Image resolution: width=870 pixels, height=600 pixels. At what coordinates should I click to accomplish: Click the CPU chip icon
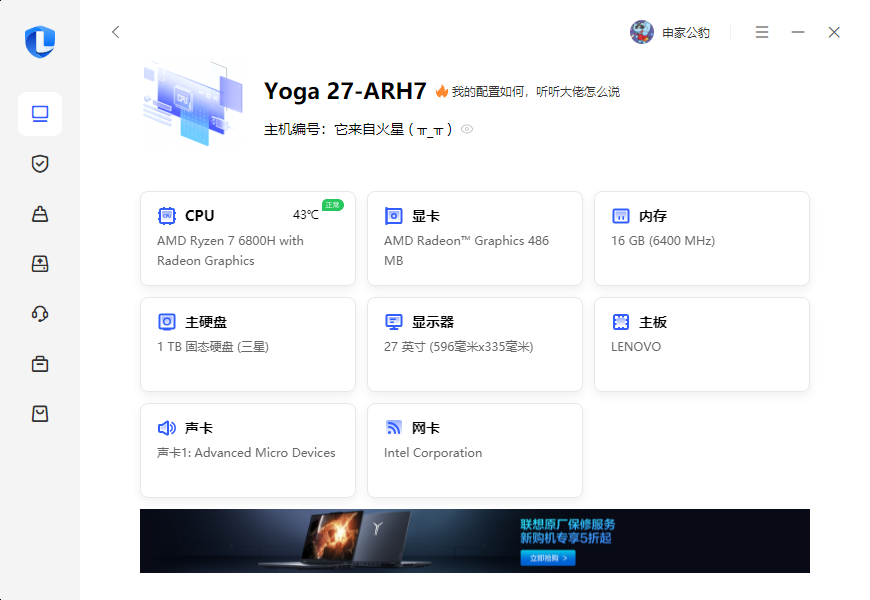[167, 215]
